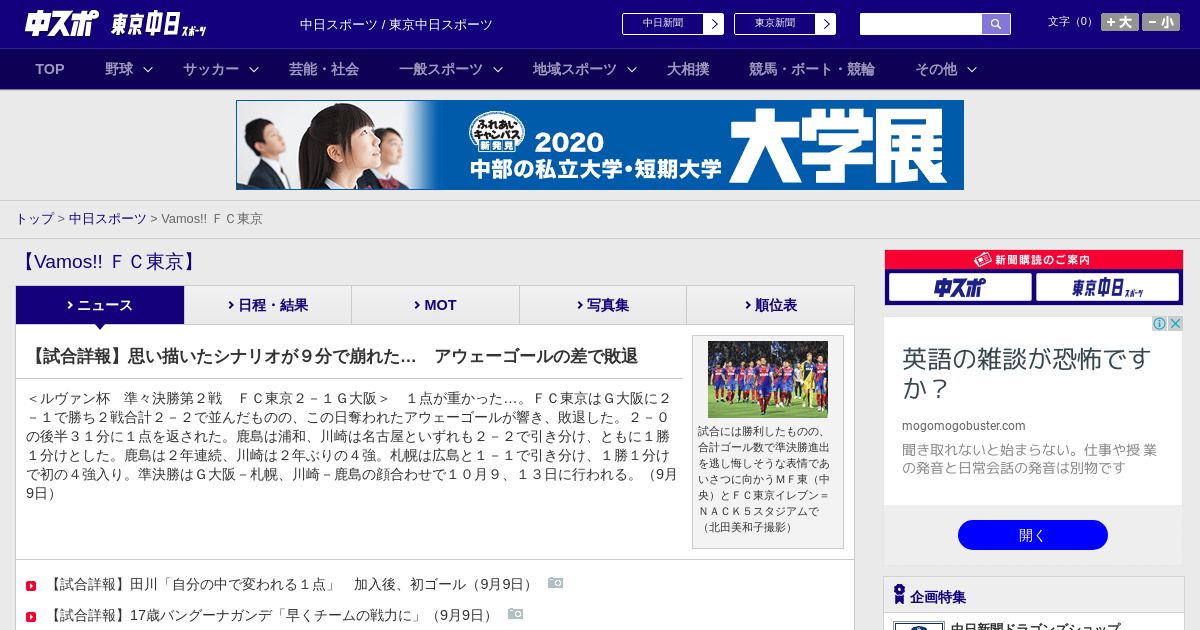Select the ニュース tab
This screenshot has width=1200, height=630.
tap(100, 305)
